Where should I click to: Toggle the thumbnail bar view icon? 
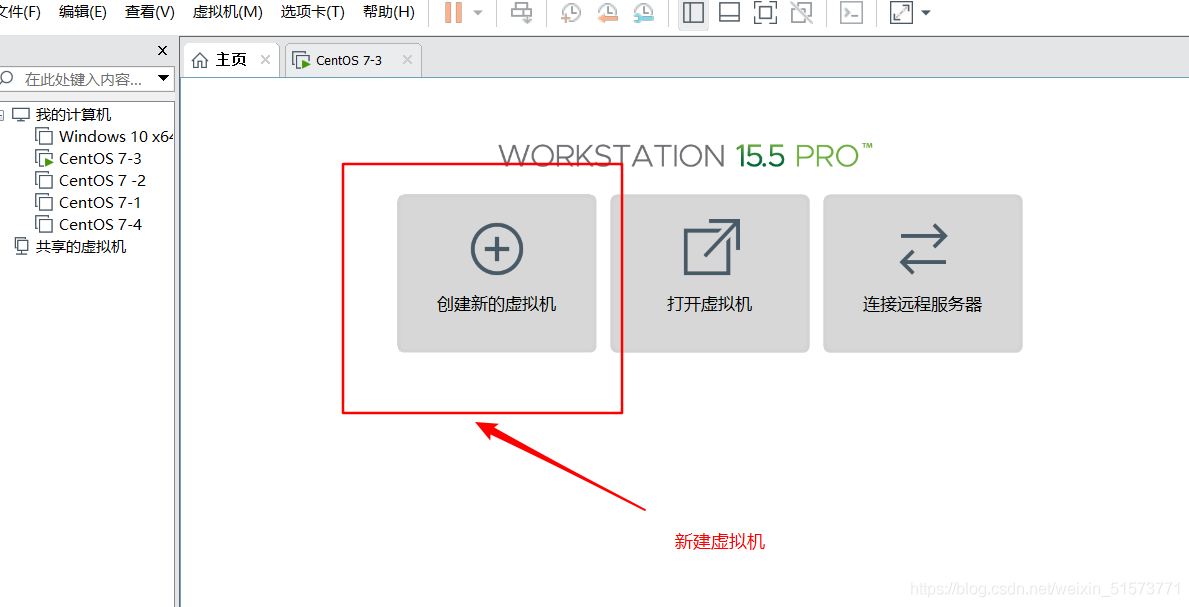(x=729, y=13)
